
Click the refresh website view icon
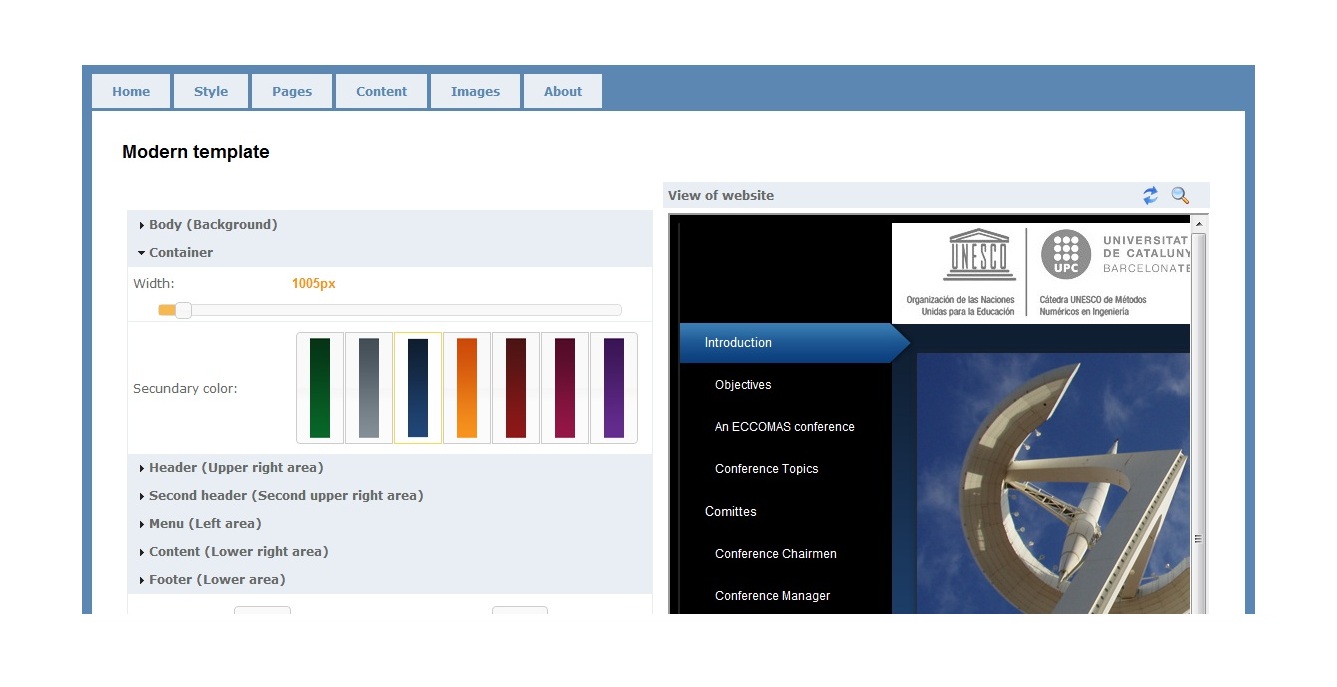click(x=1150, y=196)
